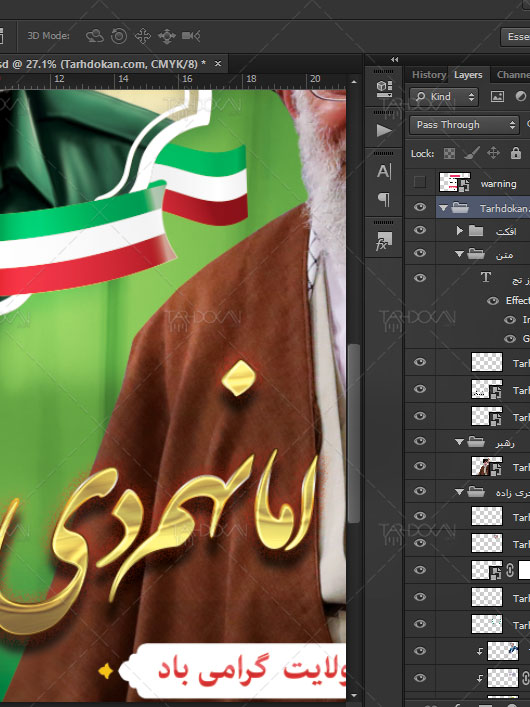
Task: Switch to the Channels tab
Action: pos(513,75)
